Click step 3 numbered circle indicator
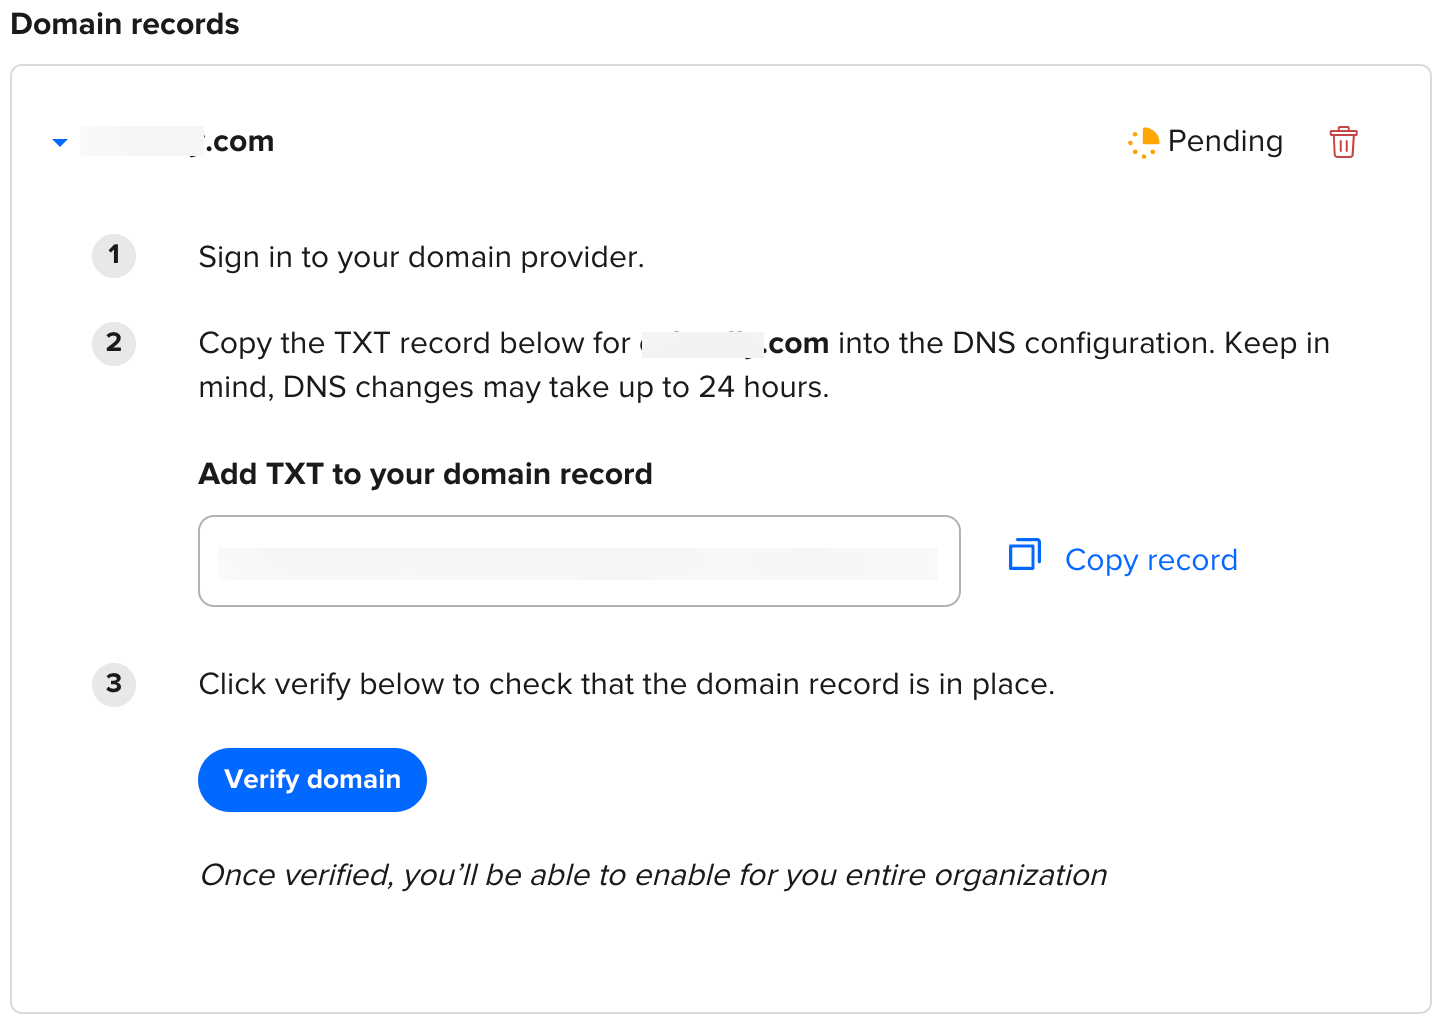The width and height of the screenshot is (1438, 1014). [x=113, y=685]
